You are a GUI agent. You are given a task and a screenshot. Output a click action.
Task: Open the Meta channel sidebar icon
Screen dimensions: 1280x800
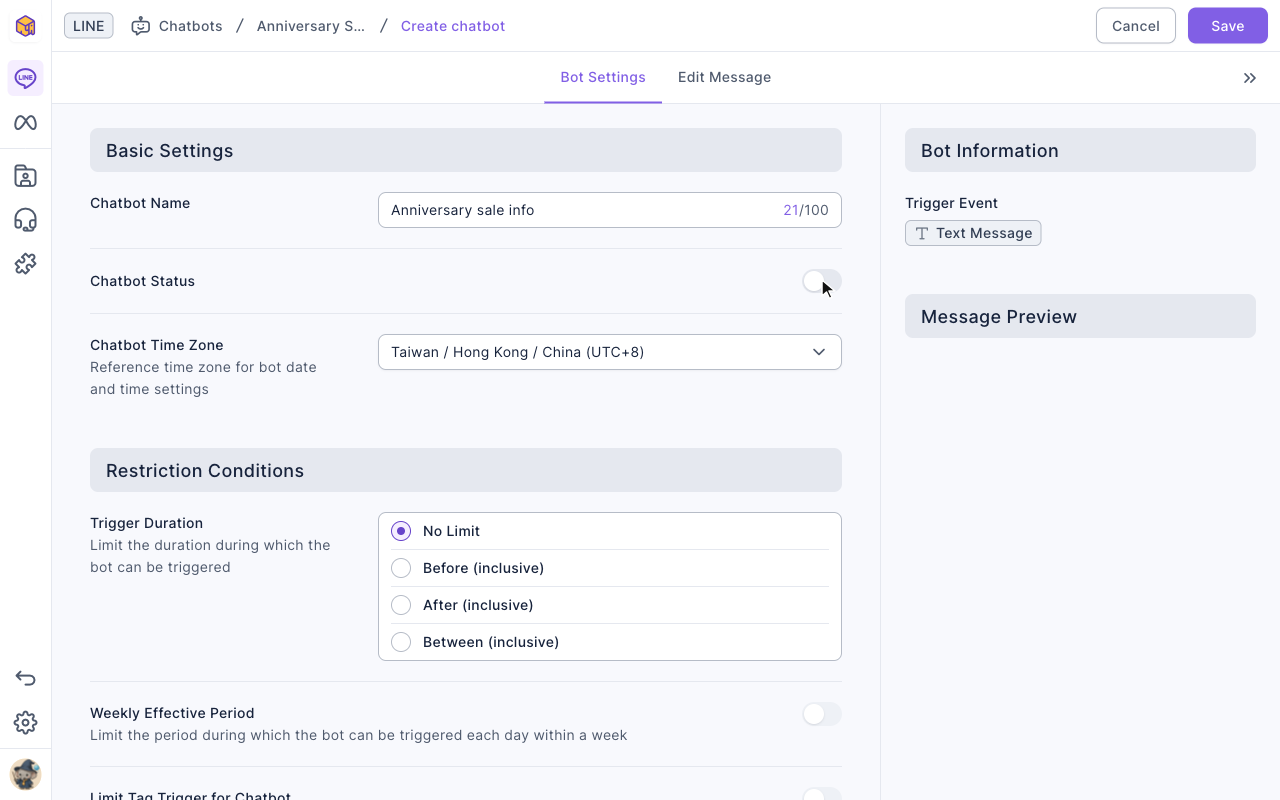click(26, 123)
